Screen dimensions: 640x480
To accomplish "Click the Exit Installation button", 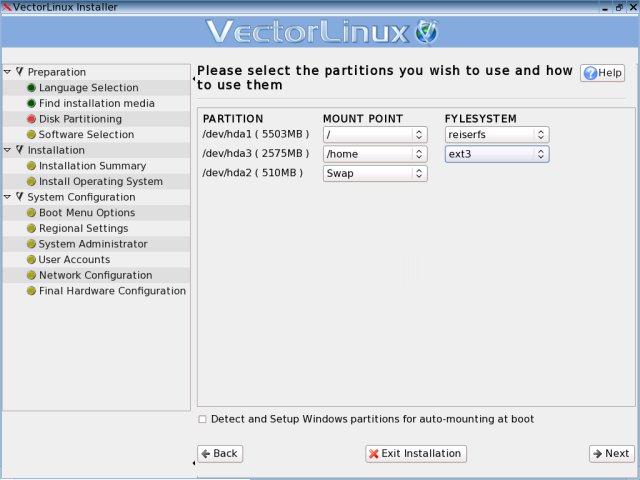I will coord(415,453).
